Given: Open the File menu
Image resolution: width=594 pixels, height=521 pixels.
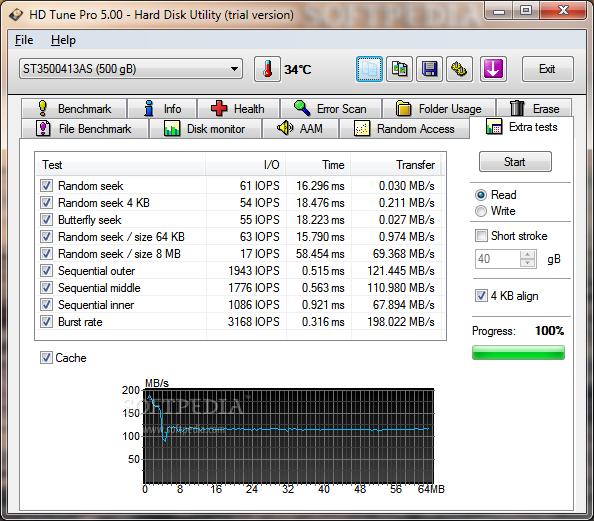Looking at the screenshot, I should tap(24, 40).
